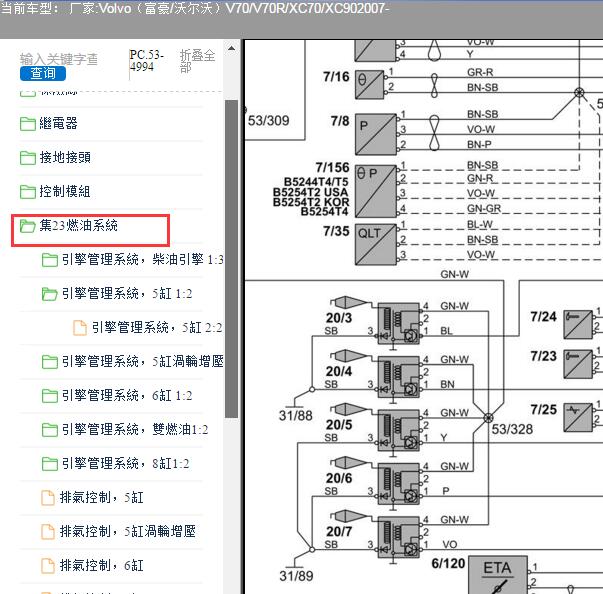Click folder icon next to 引擎管理系統，柴油引擎
The width and height of the screenshot is (603, 594).
[50, 260]
